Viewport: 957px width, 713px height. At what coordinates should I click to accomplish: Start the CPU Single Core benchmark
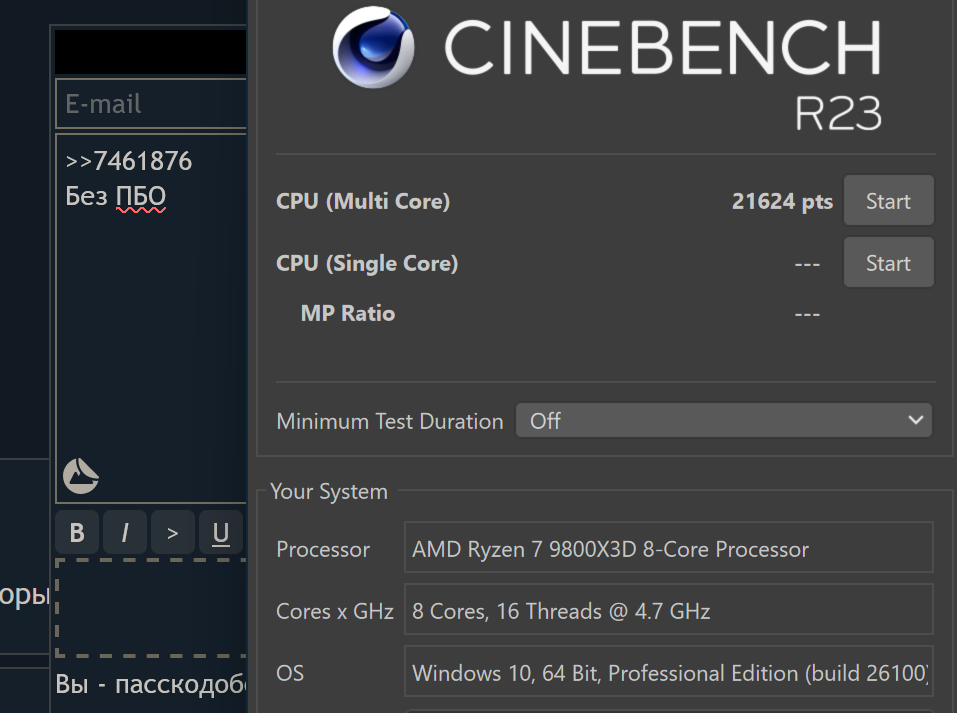(x=888, y=262)
